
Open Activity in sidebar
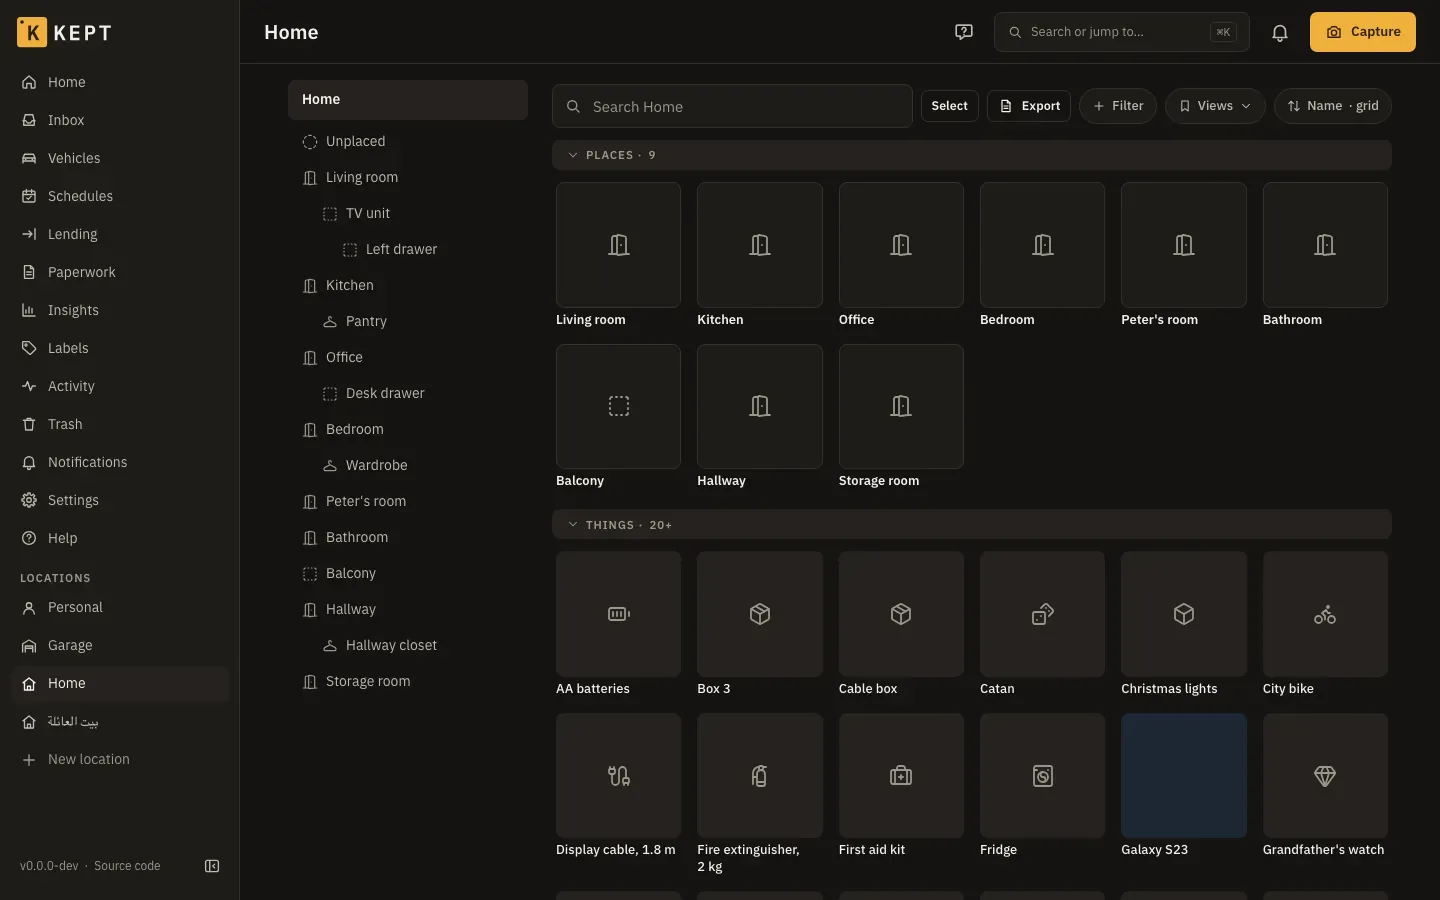point(120,386)
